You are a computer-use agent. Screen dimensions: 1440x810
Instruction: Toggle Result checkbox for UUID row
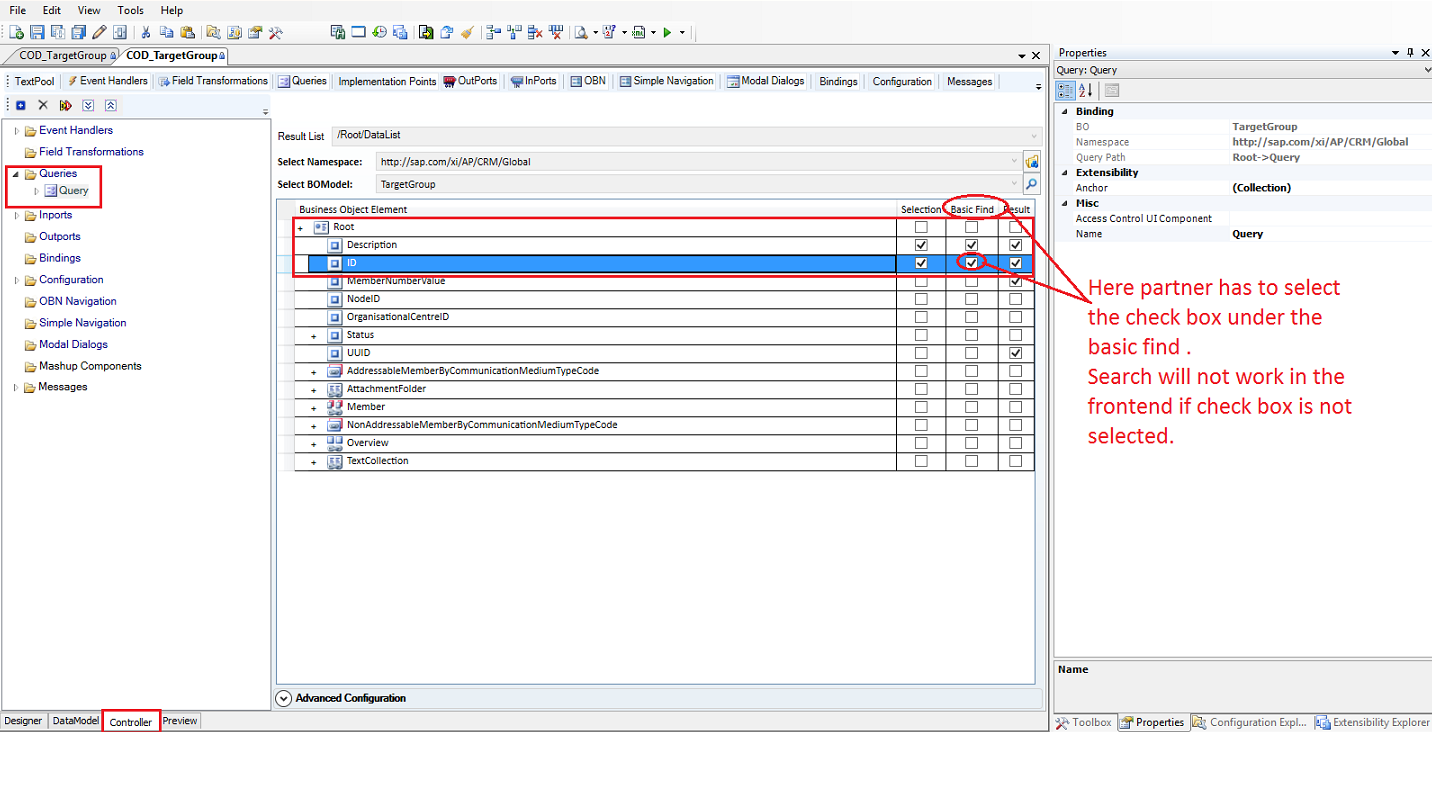[x=1016, y=353]
